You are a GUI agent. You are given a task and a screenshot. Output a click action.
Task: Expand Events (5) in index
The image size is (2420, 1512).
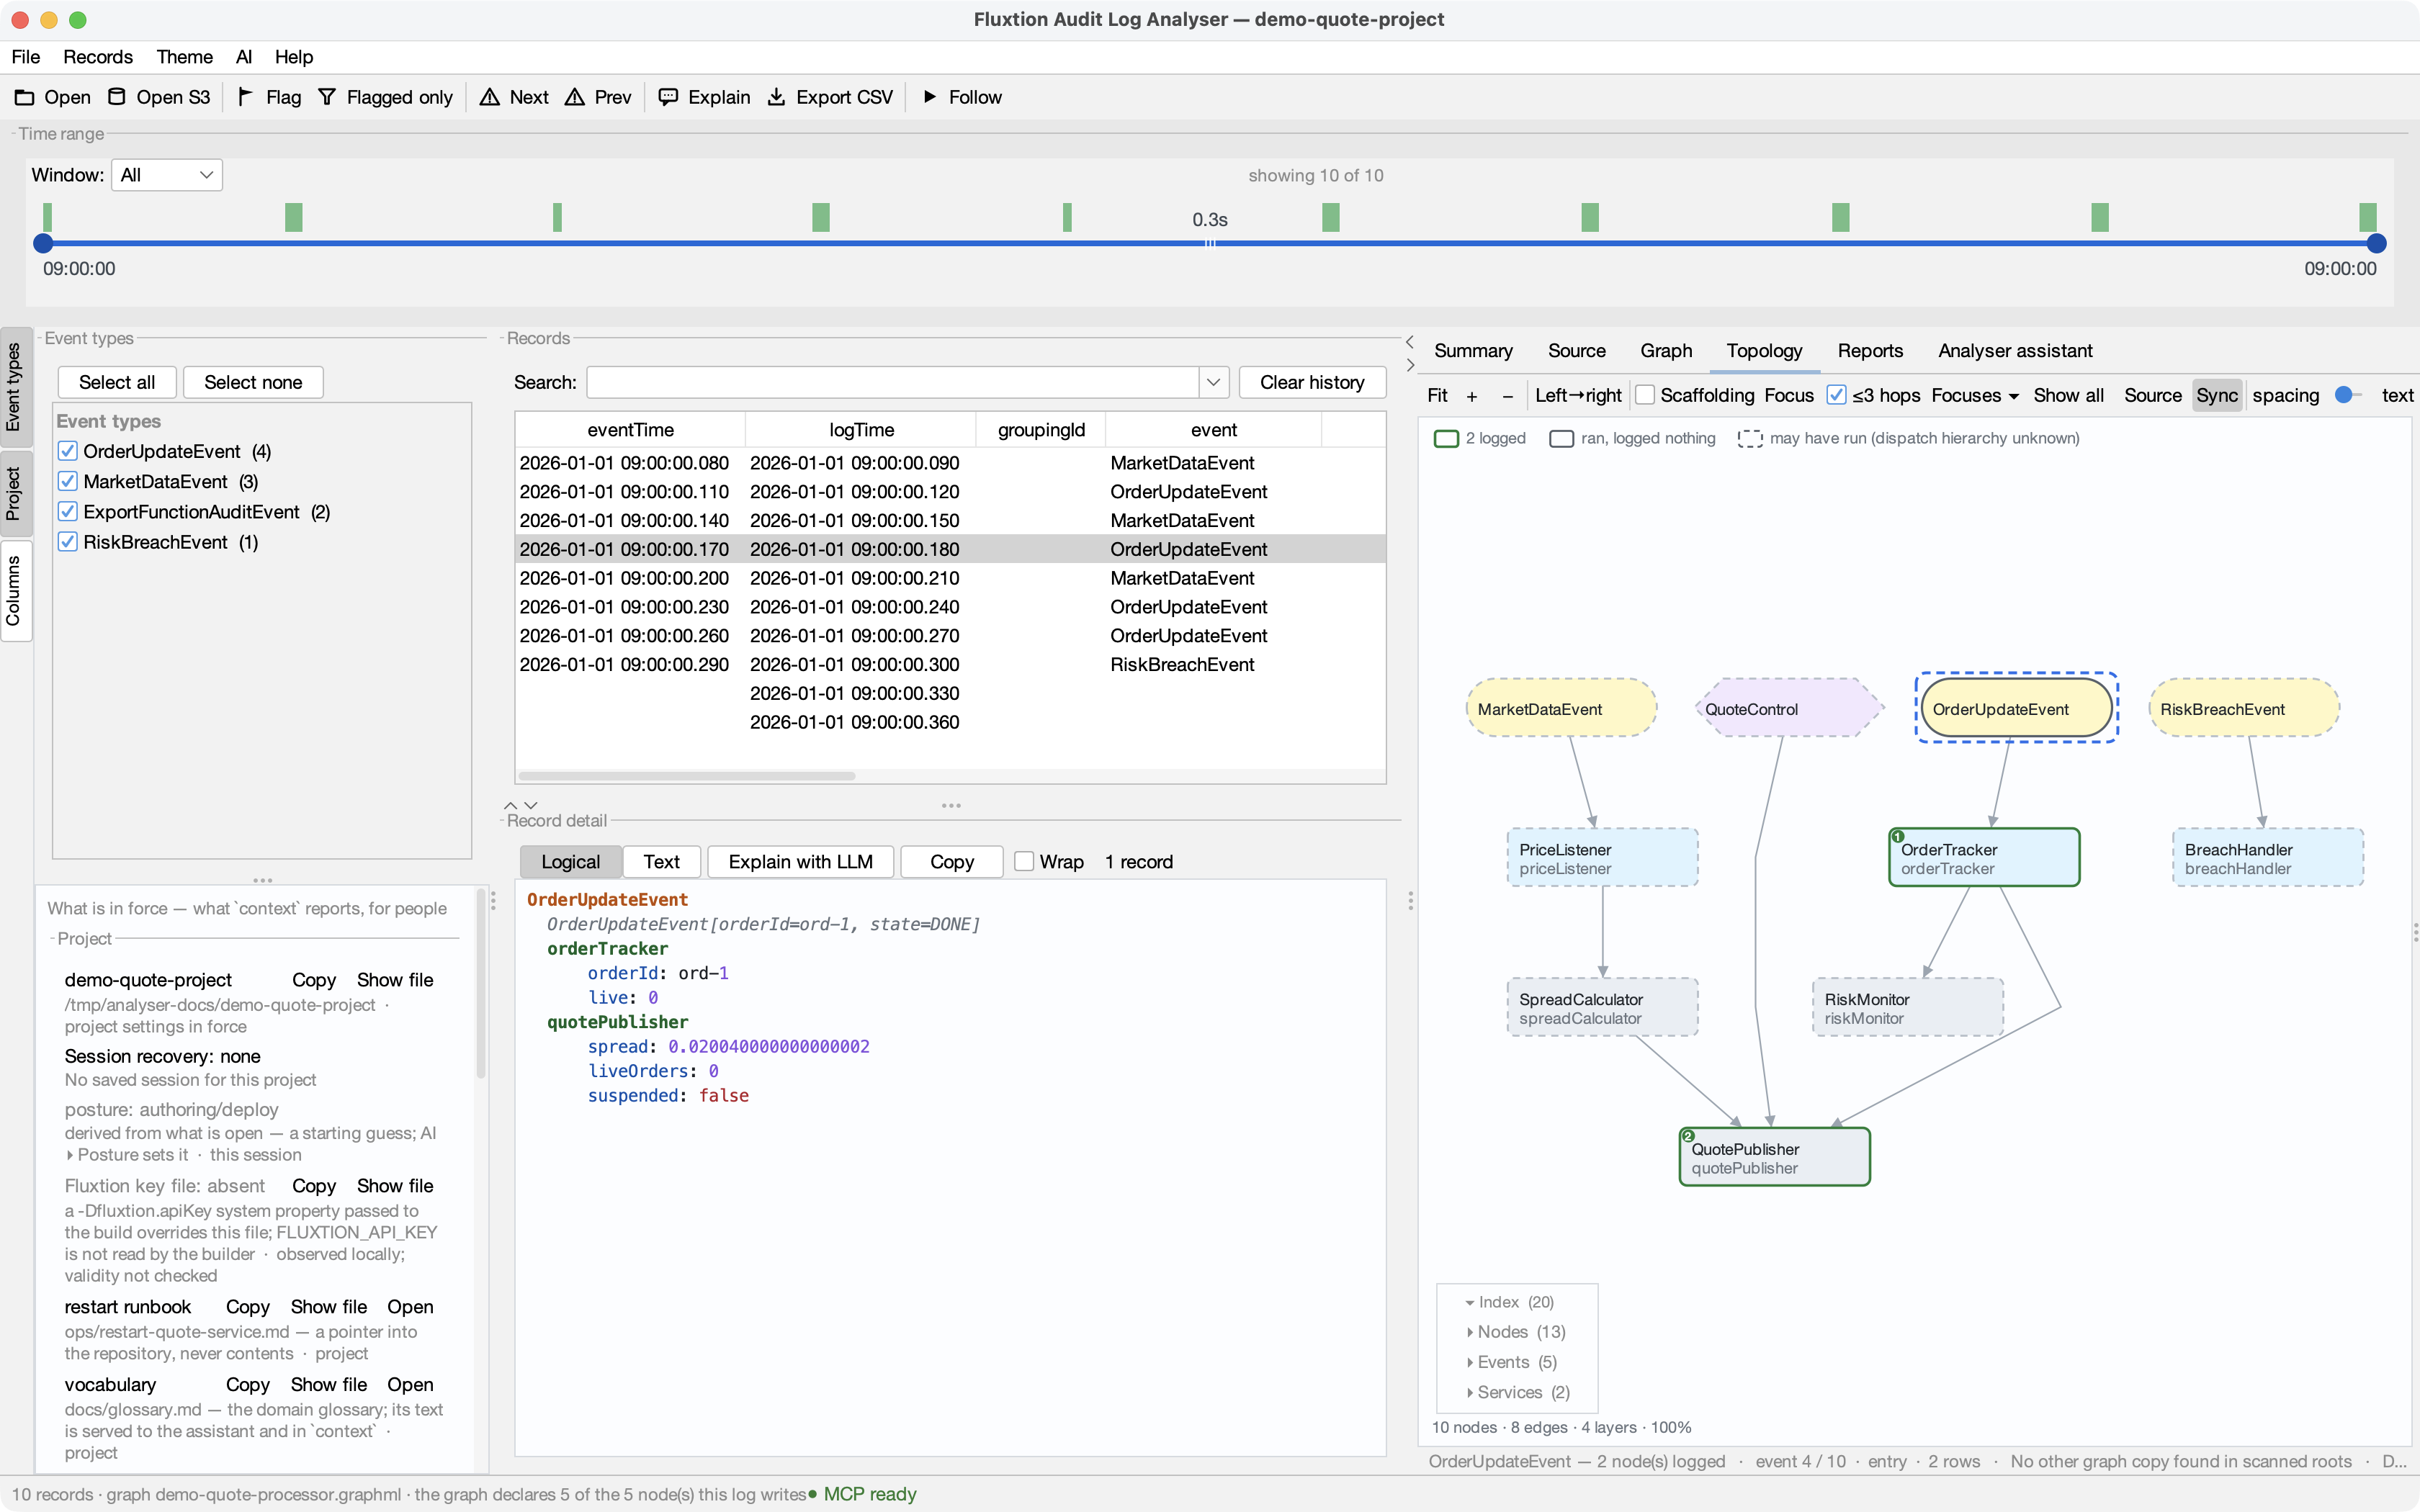pyautogui.click(x=1469, y=1363)
